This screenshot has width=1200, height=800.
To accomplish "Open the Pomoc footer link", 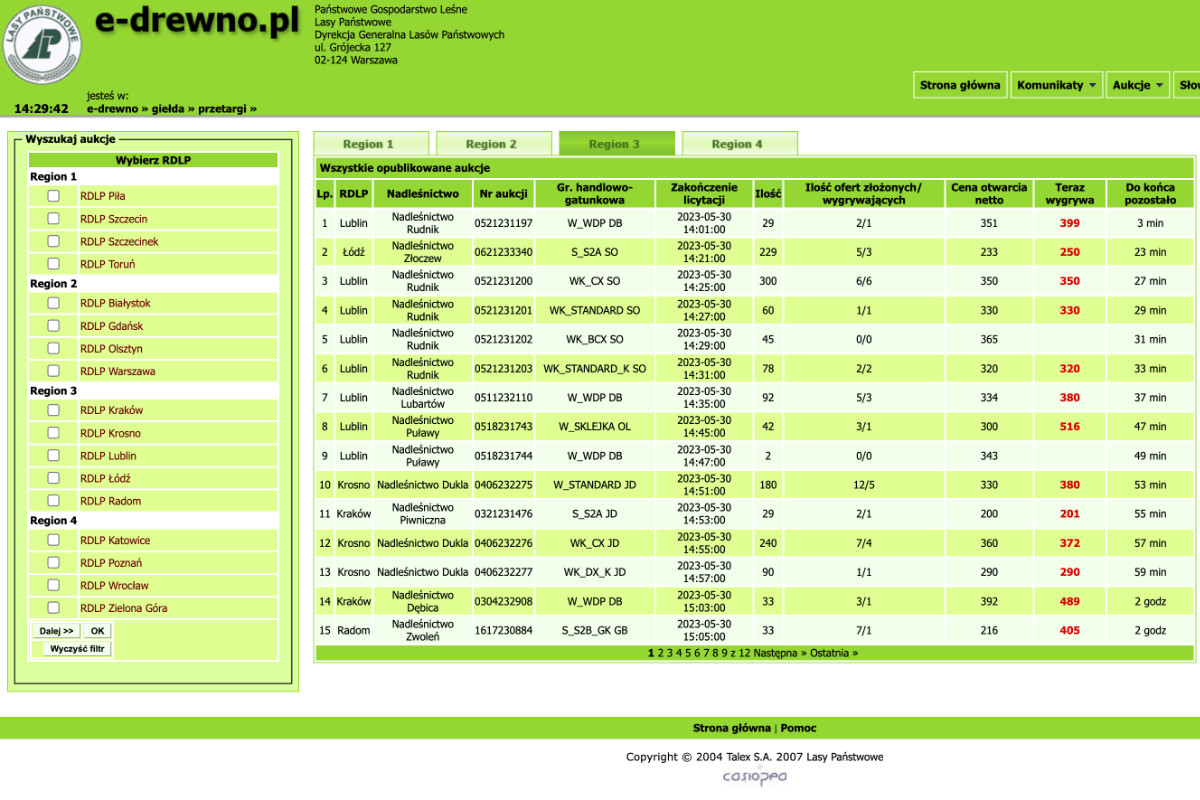I will [x=798, y=728].
